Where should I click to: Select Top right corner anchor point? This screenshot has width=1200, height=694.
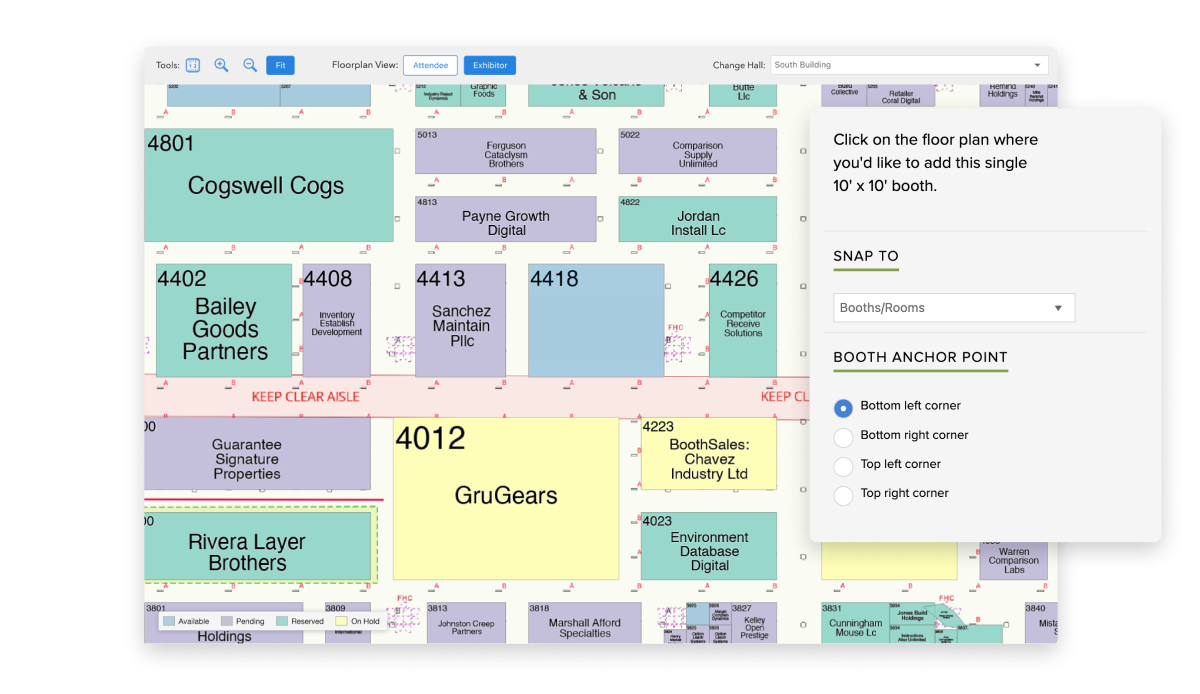point(843,493)
